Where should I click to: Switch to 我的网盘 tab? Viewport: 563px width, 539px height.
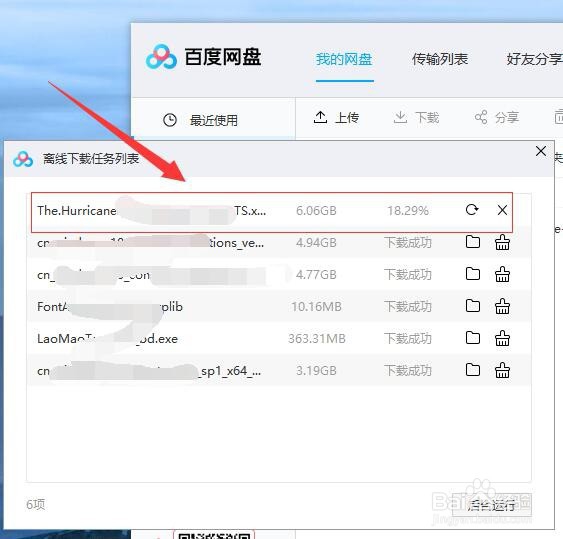pyautogui.click(x=344, y=59)
